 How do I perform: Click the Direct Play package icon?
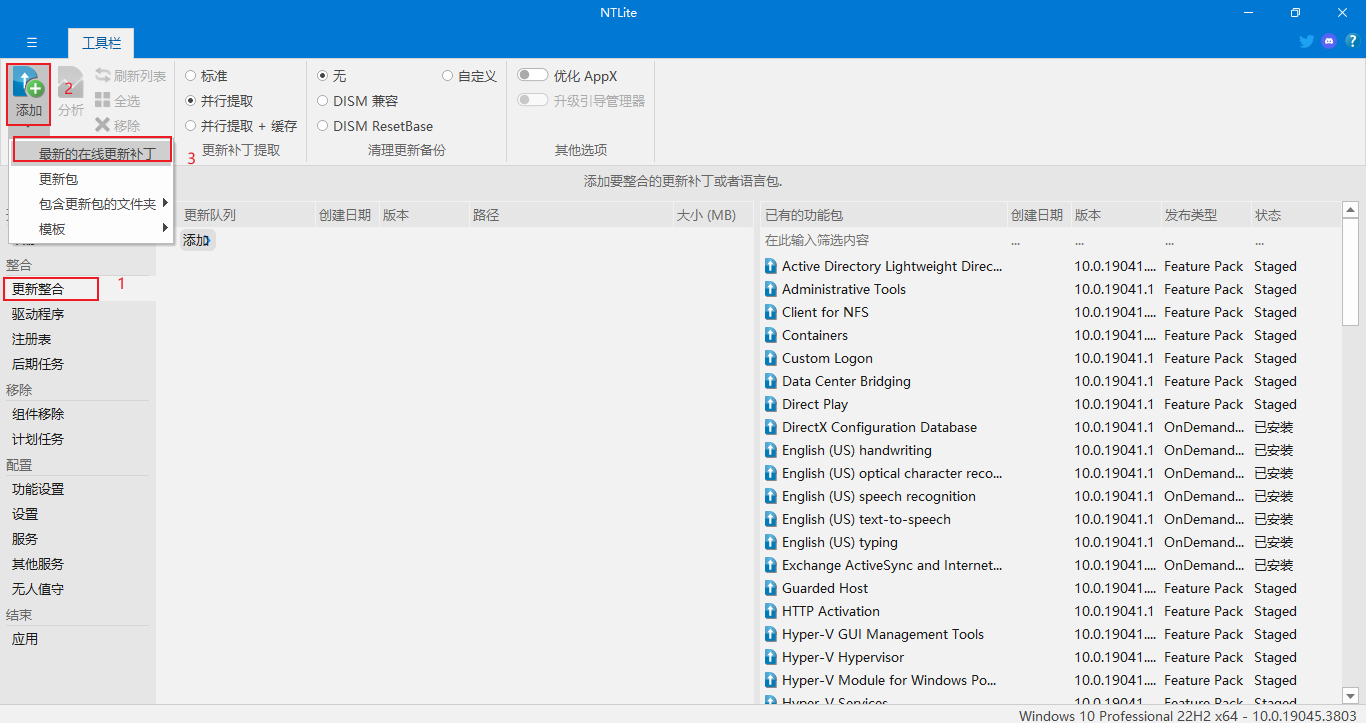point(771,404)
